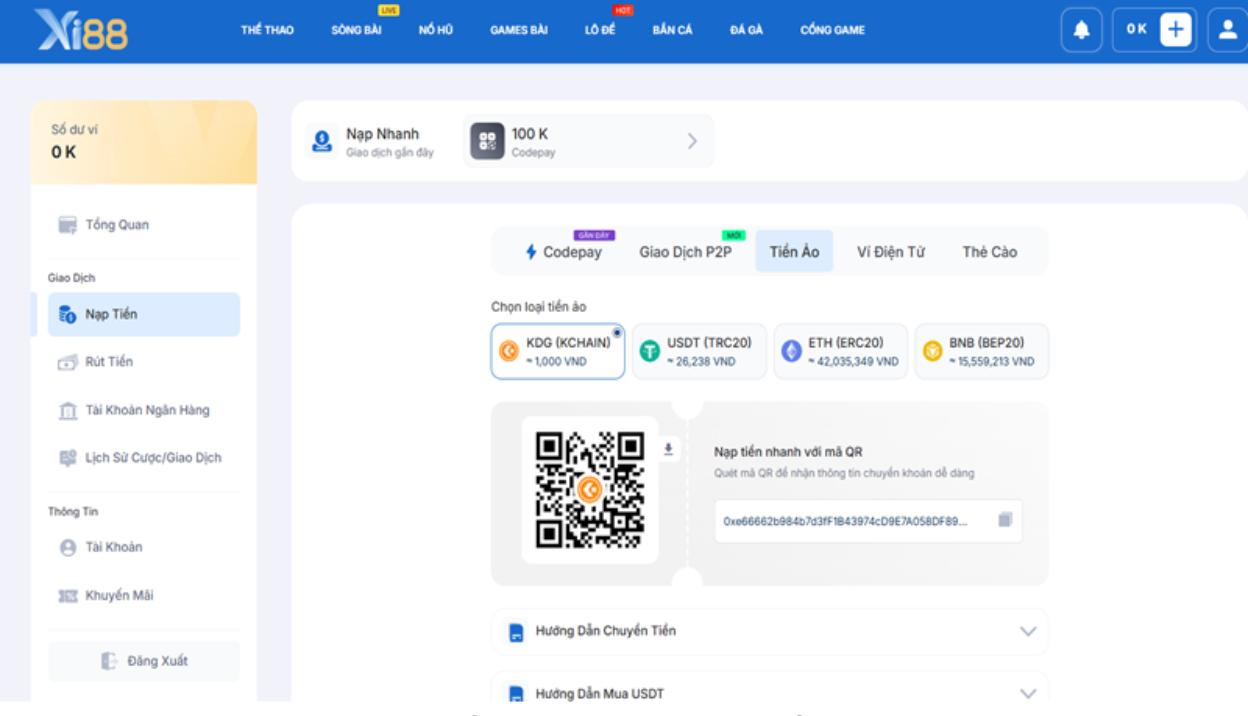Open ĐÁ GÀ menu
The image size is (1248, 716).
pyautogui.click(x=746, y=30)
